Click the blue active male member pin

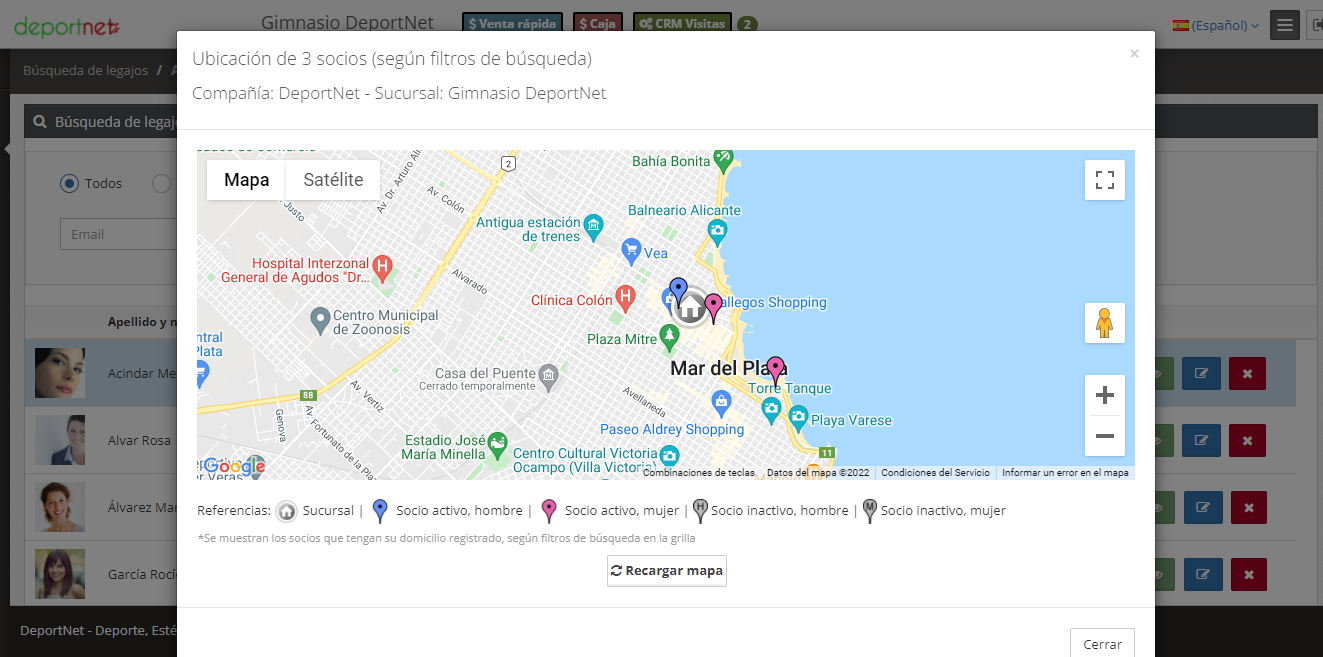tap(678, 291)
